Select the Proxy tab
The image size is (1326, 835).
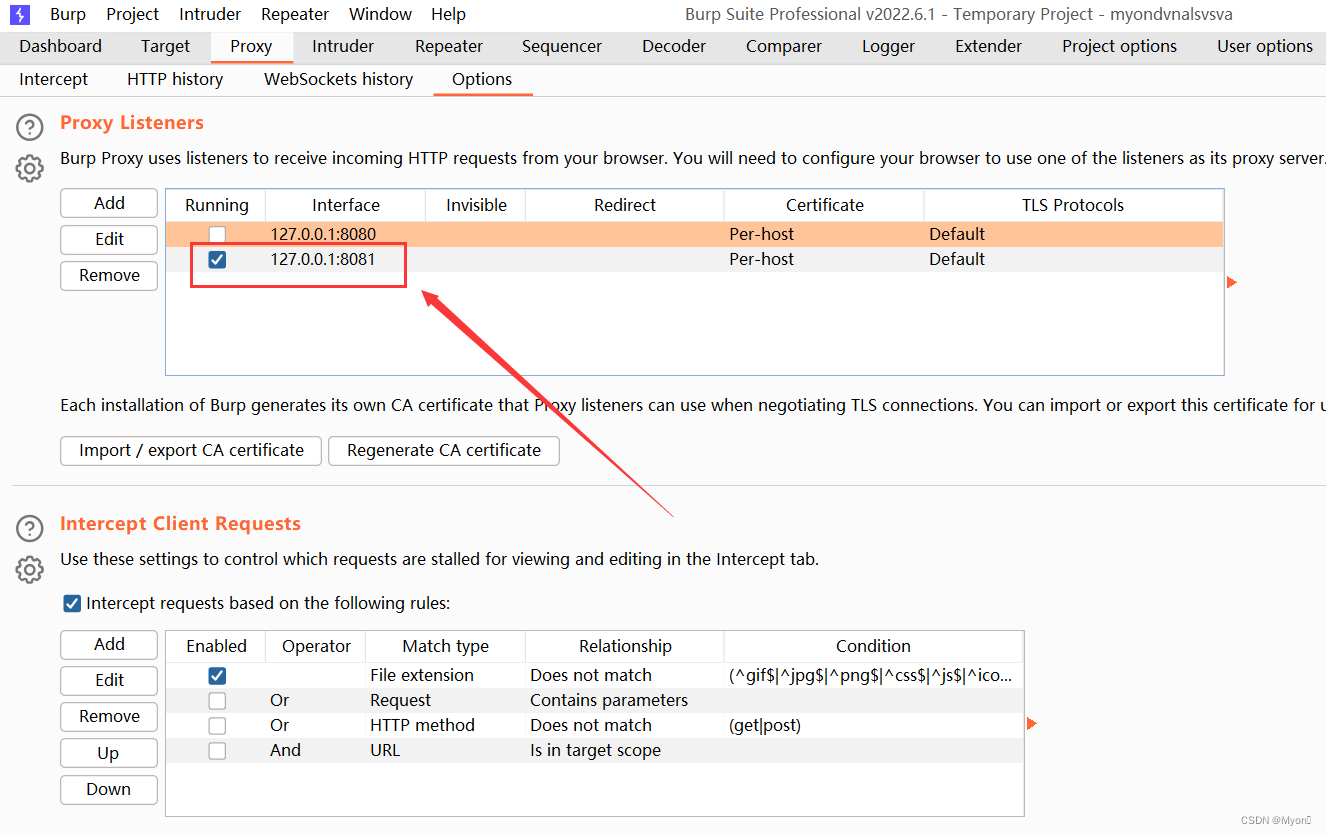pyautogui.click(x=251, y=46)
